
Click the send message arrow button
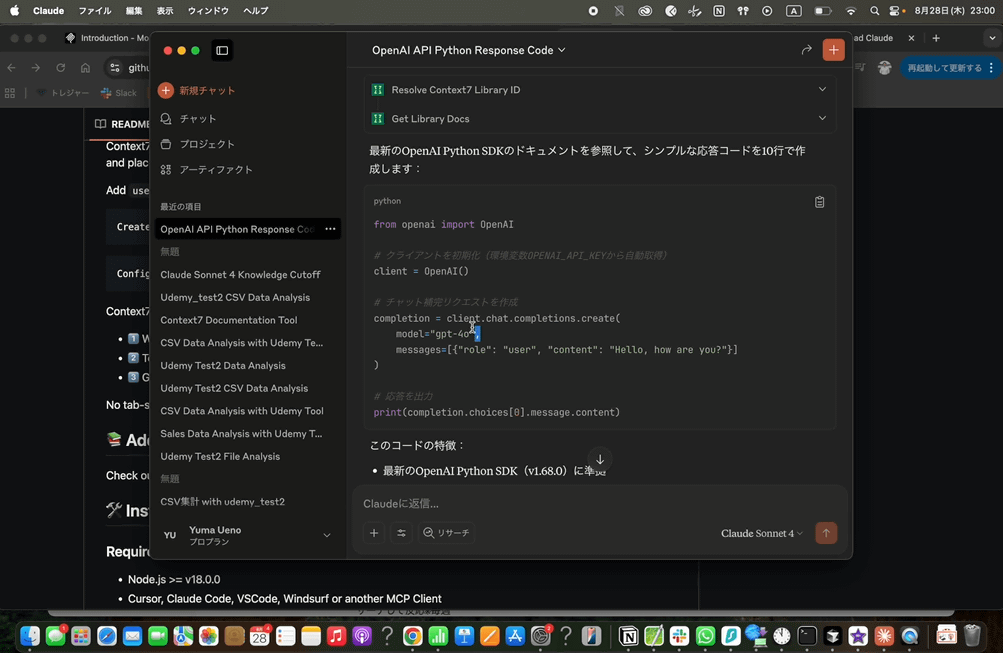click(x=826, y=533)
